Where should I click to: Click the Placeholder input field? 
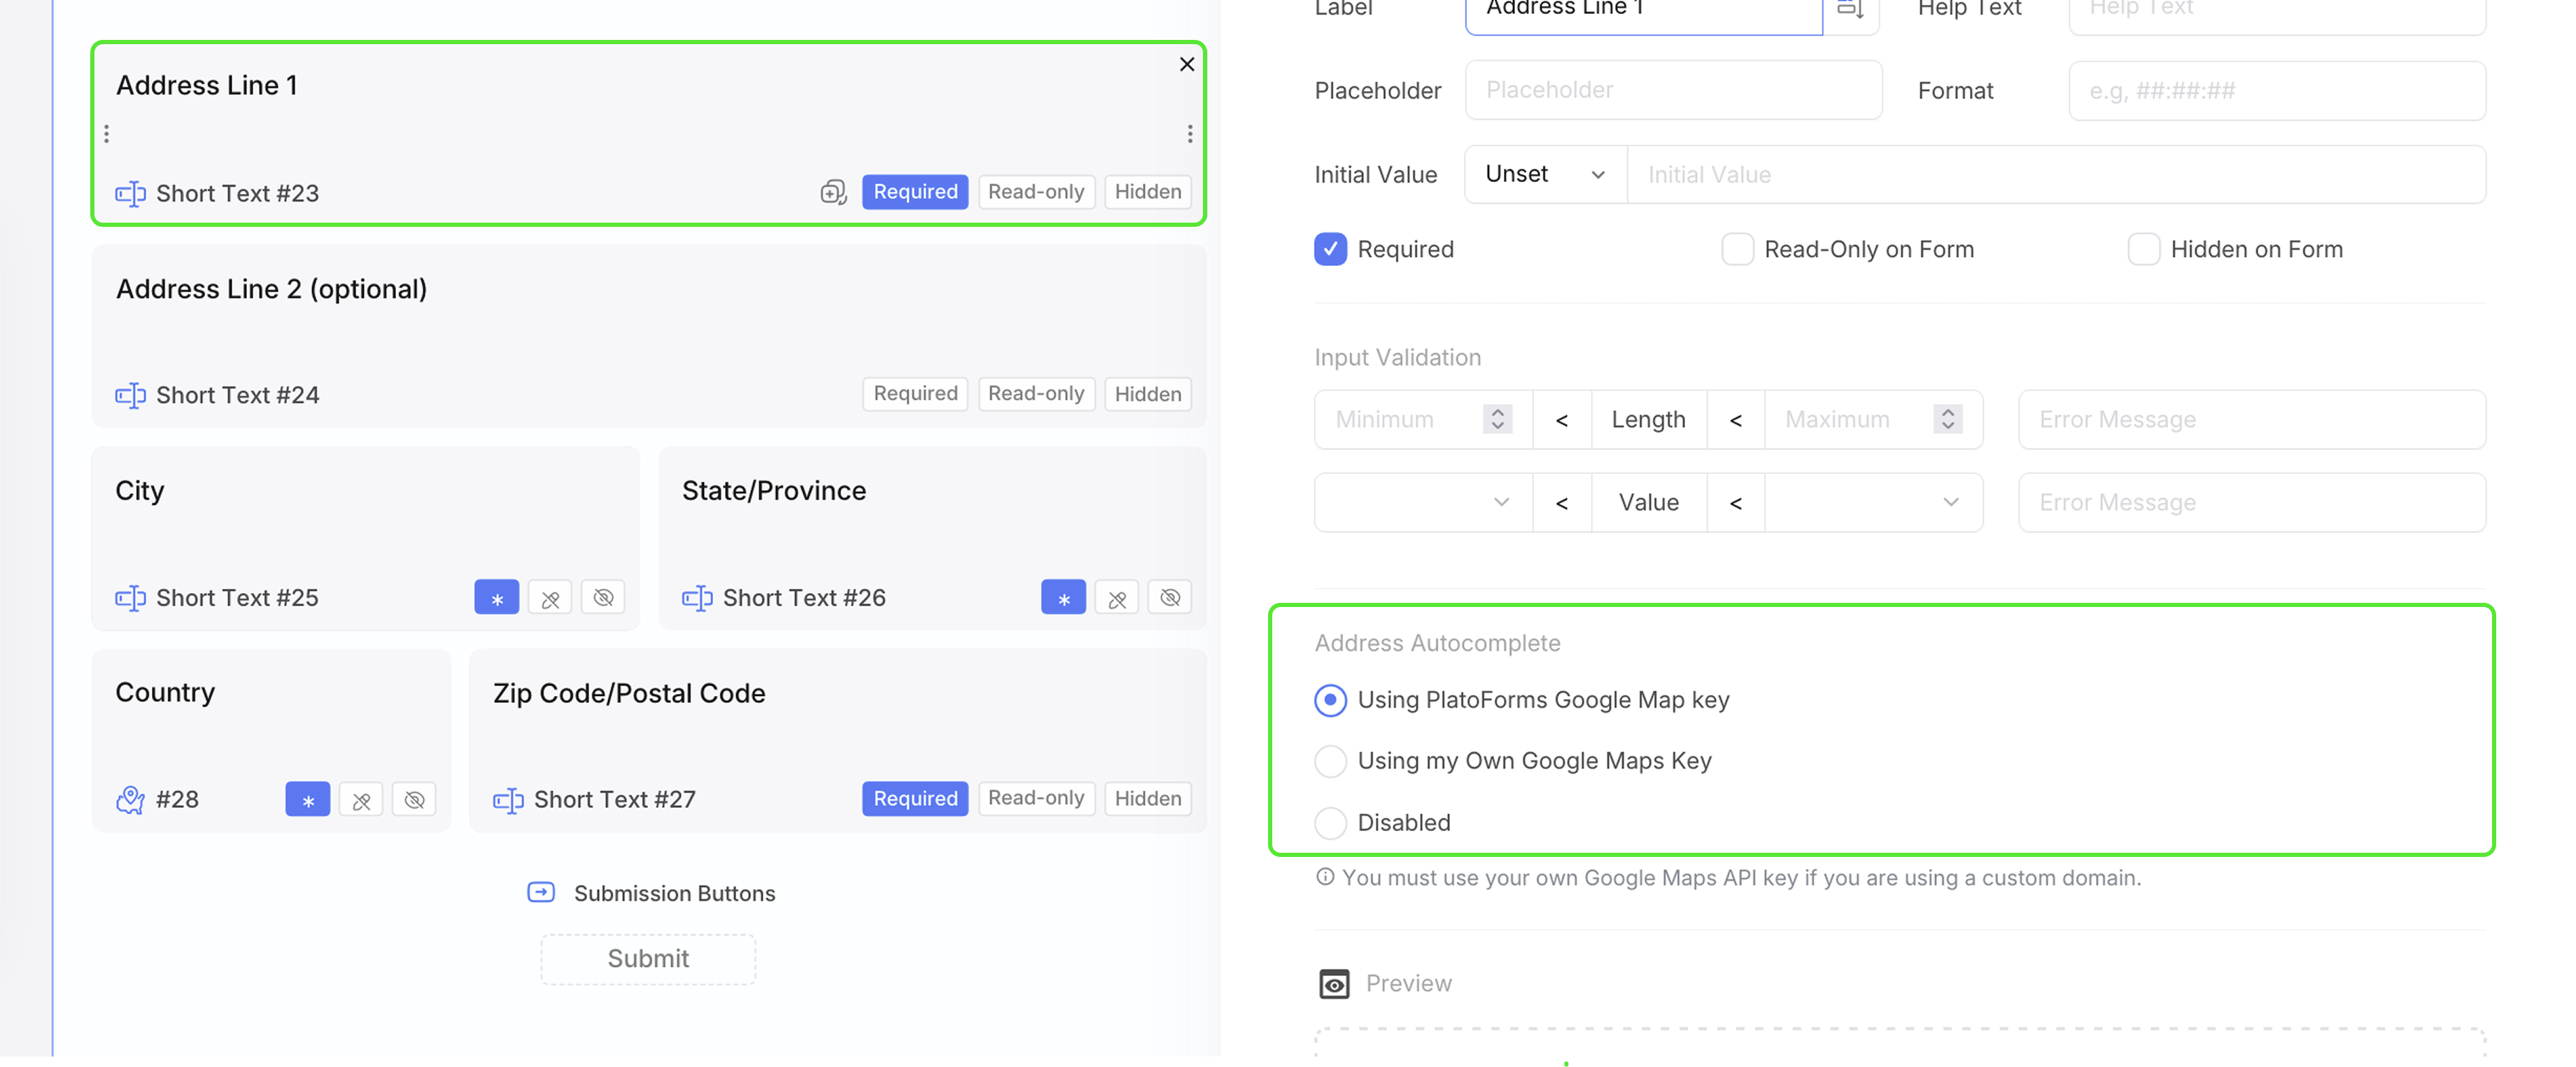tap(1673, 90)
